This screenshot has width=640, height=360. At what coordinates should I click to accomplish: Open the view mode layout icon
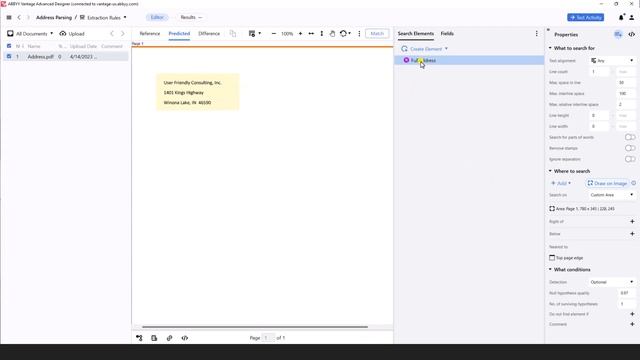click(252, 33)
